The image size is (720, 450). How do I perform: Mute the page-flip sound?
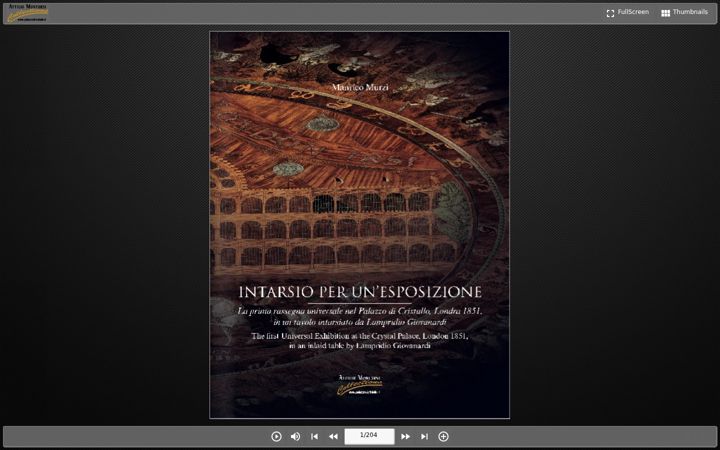point(295,436)
